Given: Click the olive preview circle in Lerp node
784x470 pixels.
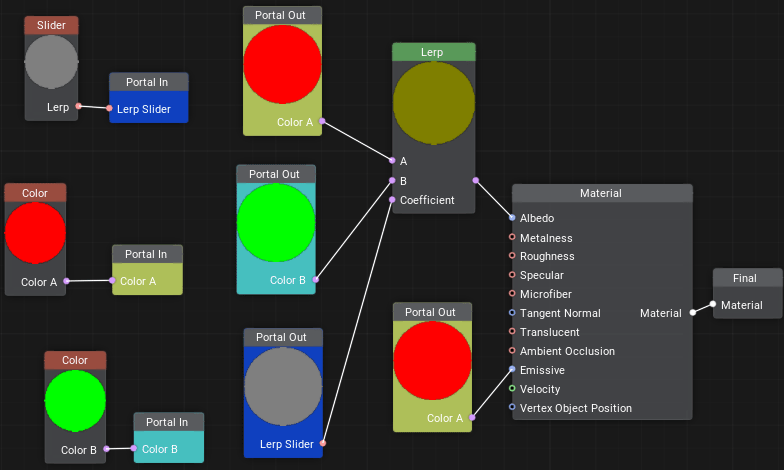Looking at the screenshot, I should 433,104.
